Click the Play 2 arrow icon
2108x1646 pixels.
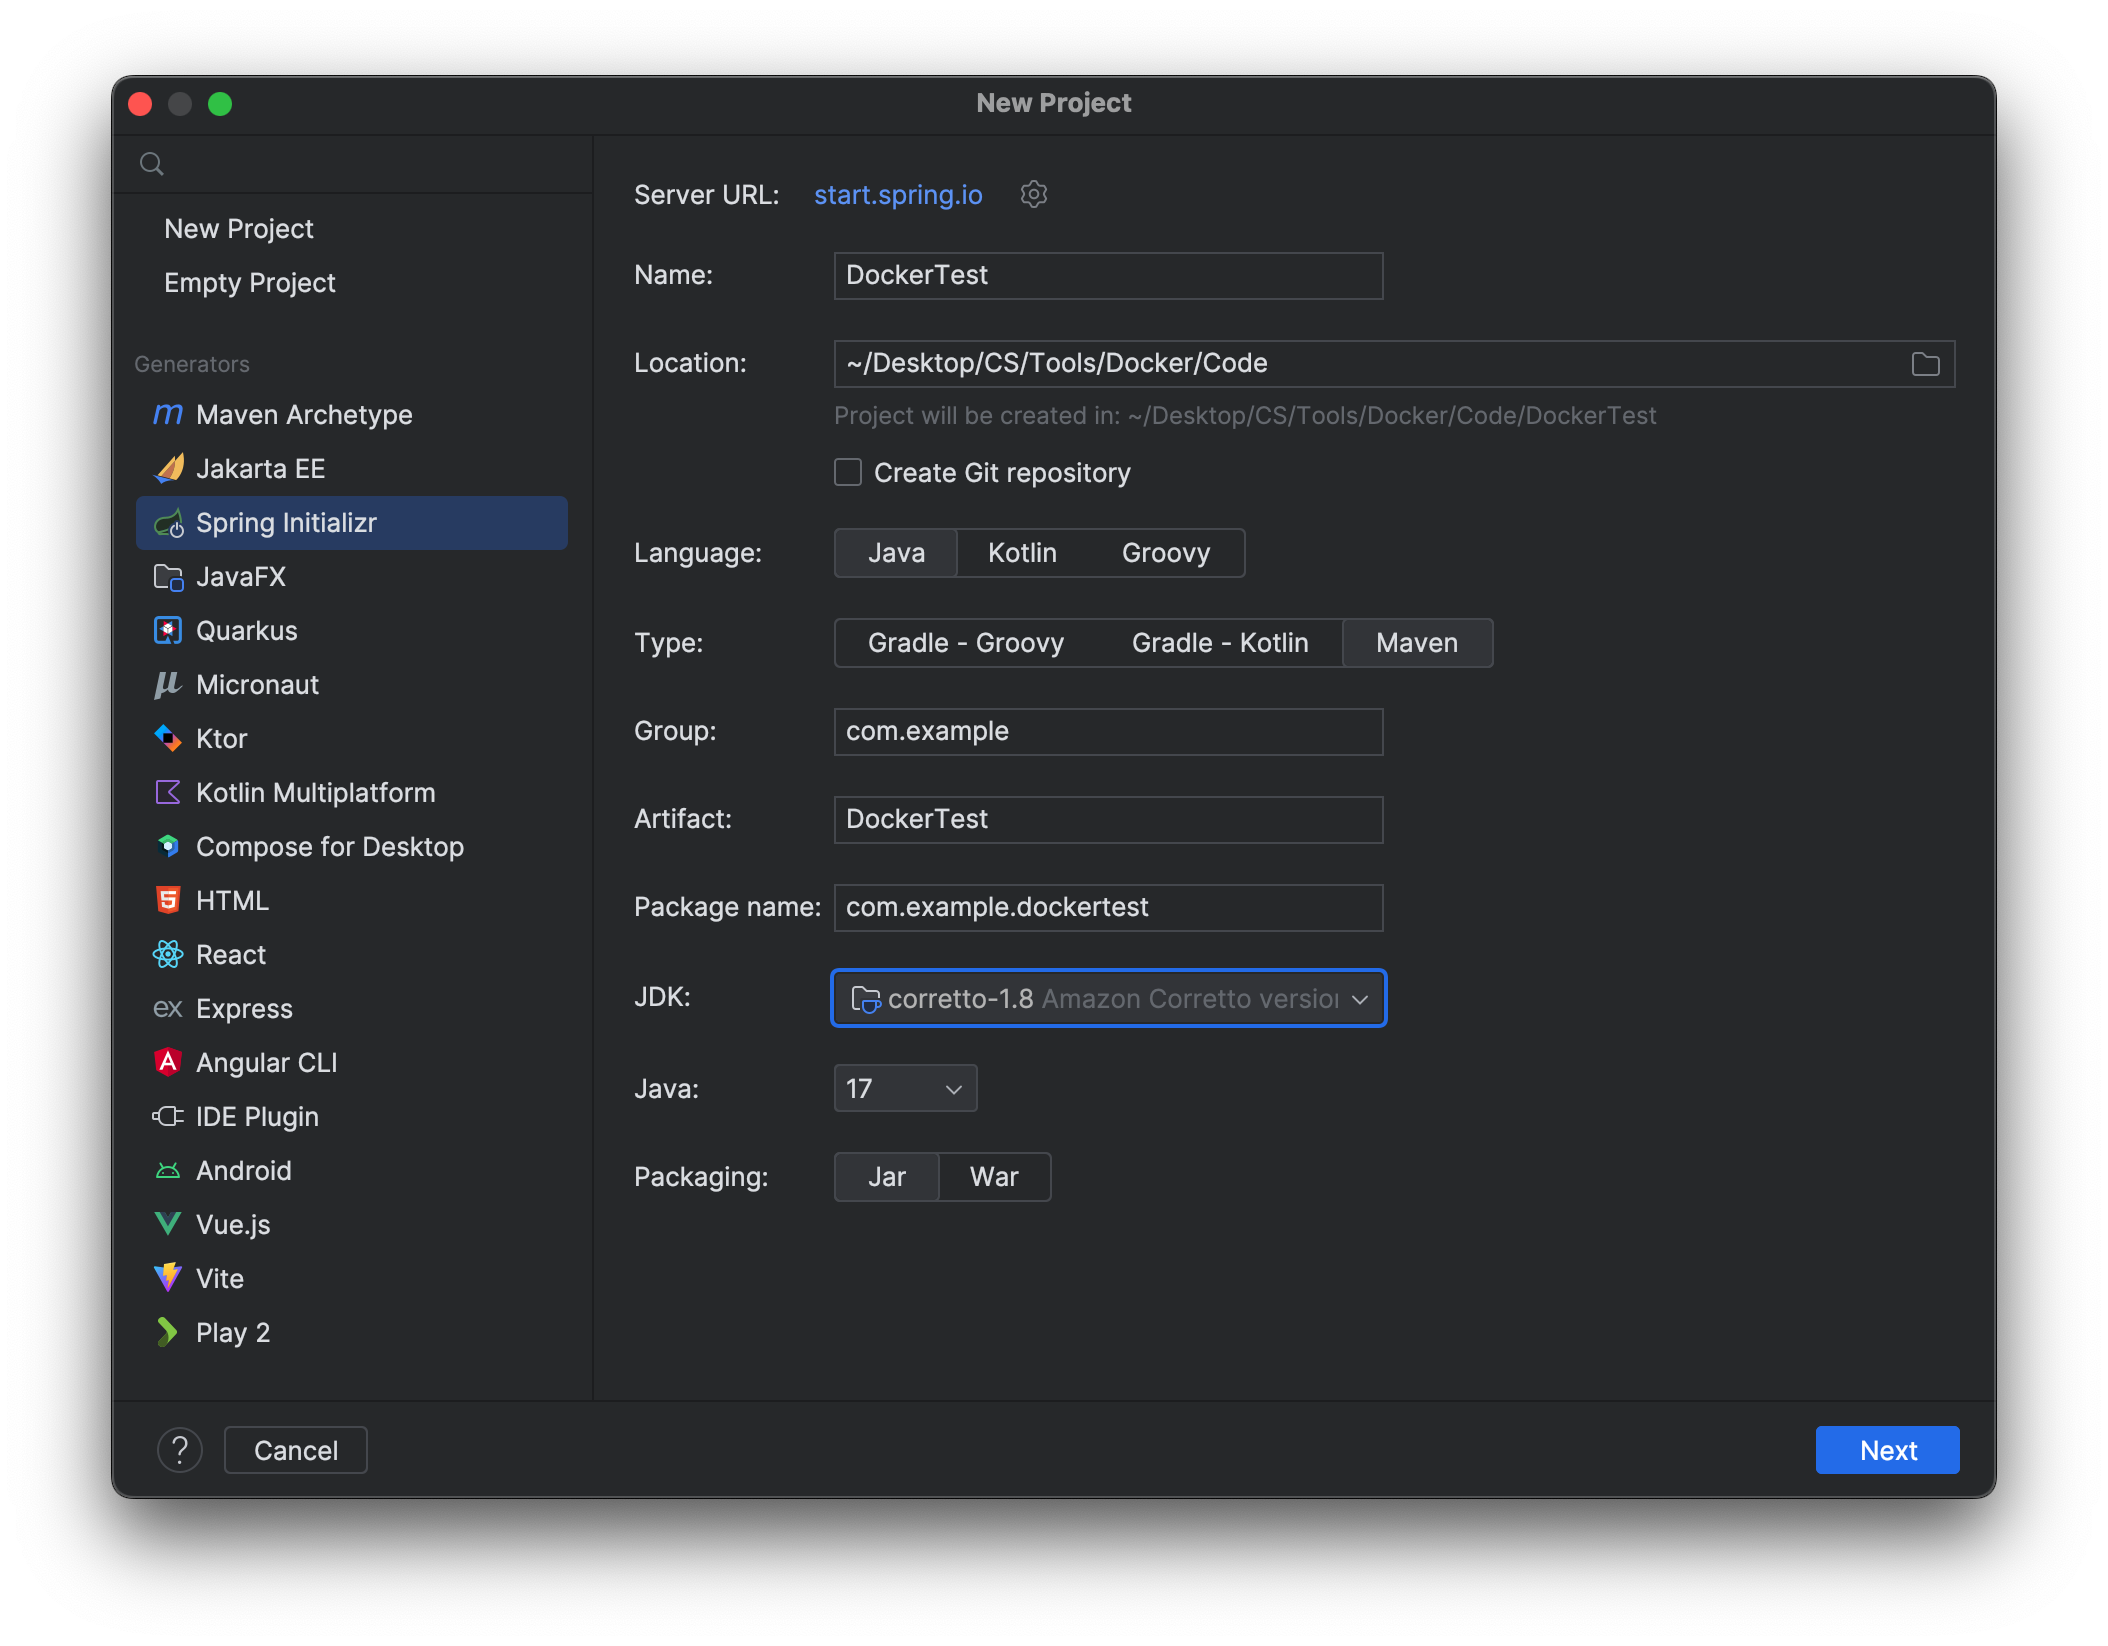pyautogui.click(x=168, y=1332)
